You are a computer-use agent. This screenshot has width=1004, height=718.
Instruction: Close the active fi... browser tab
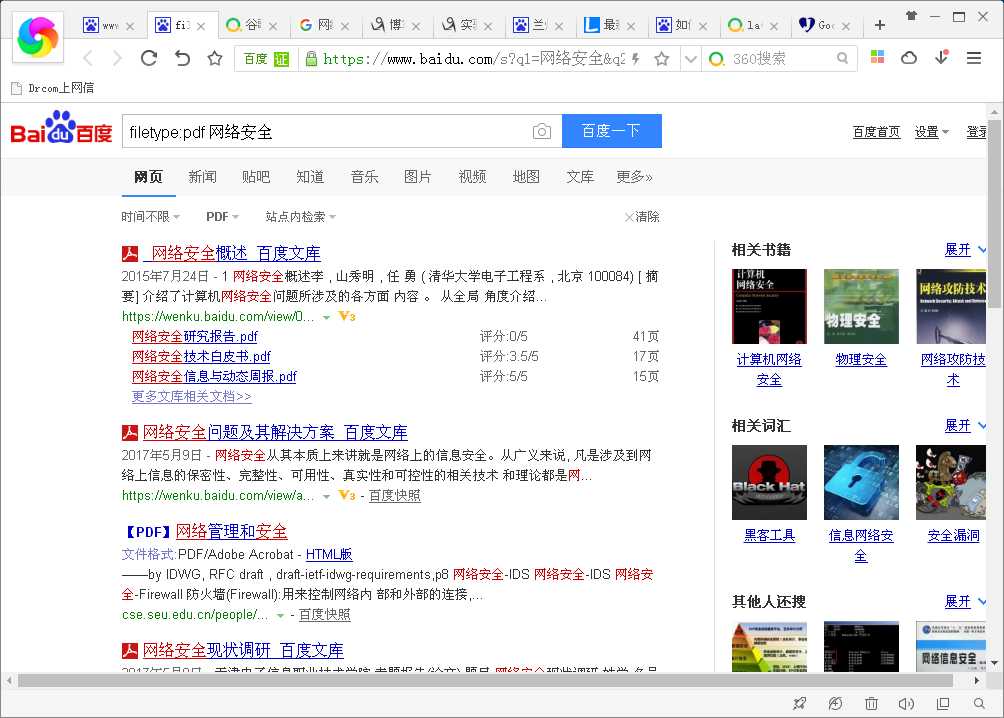click(201, 26)
